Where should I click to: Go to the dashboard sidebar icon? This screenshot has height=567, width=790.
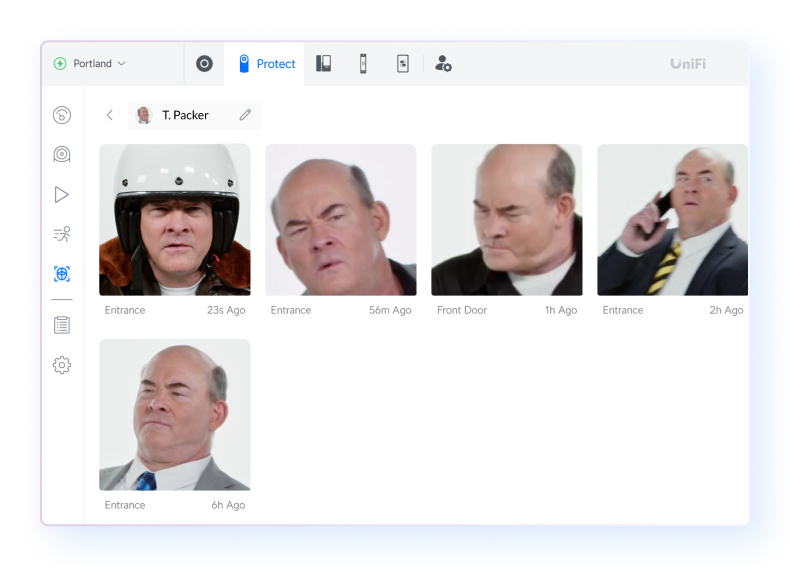(x=62, y=115)
